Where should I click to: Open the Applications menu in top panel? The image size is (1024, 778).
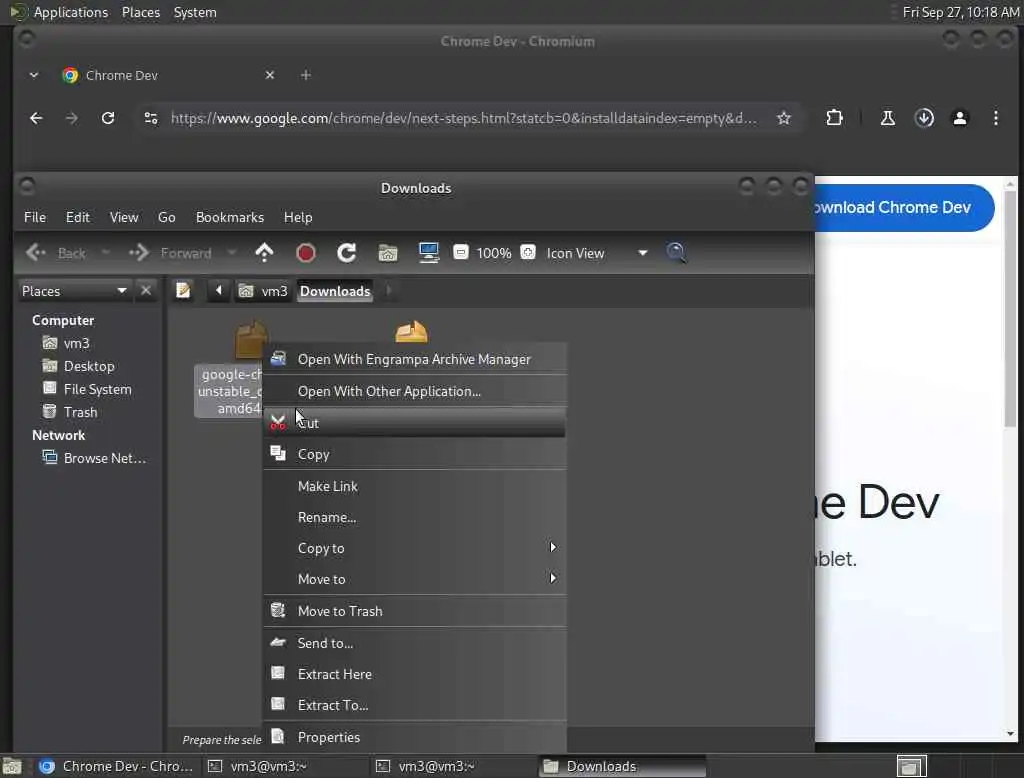coord(71,12)
